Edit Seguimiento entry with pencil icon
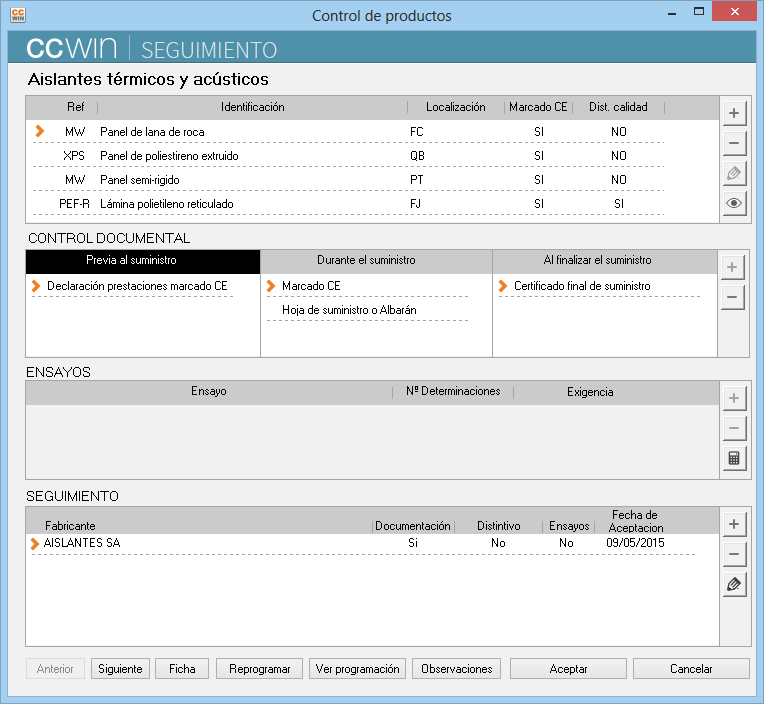The height and width of the screenshot is (704, 764). tap(734, 584)
